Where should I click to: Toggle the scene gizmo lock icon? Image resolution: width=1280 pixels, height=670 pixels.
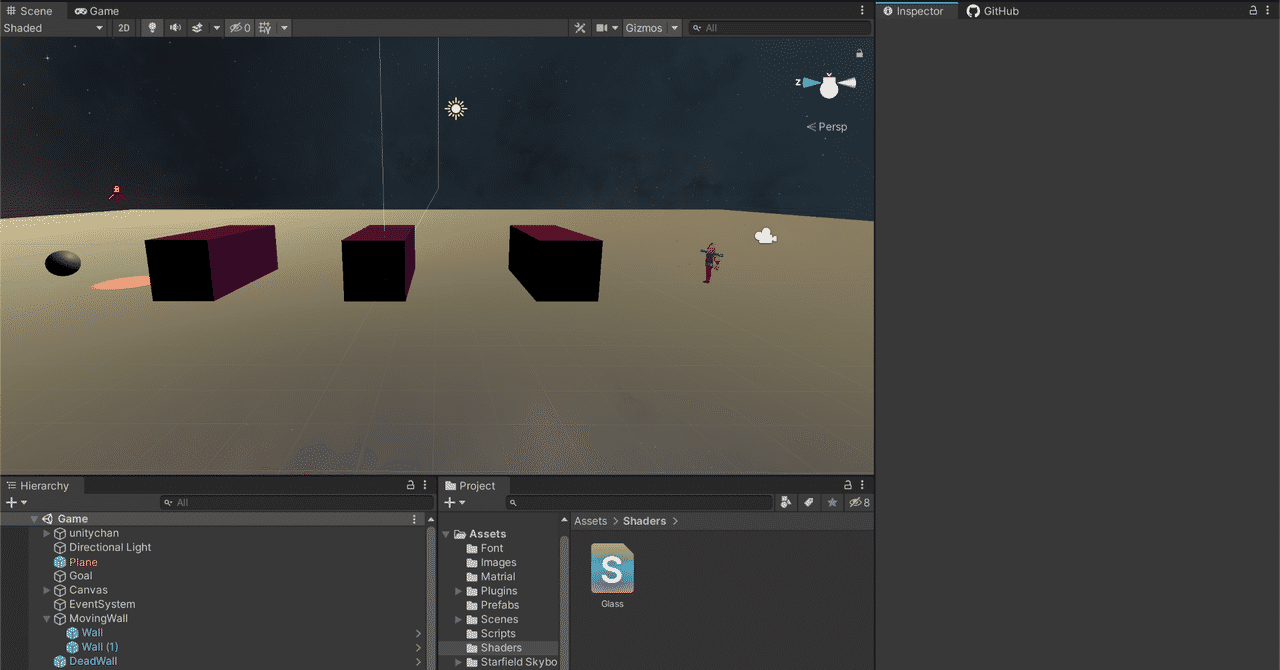point(859,53)
